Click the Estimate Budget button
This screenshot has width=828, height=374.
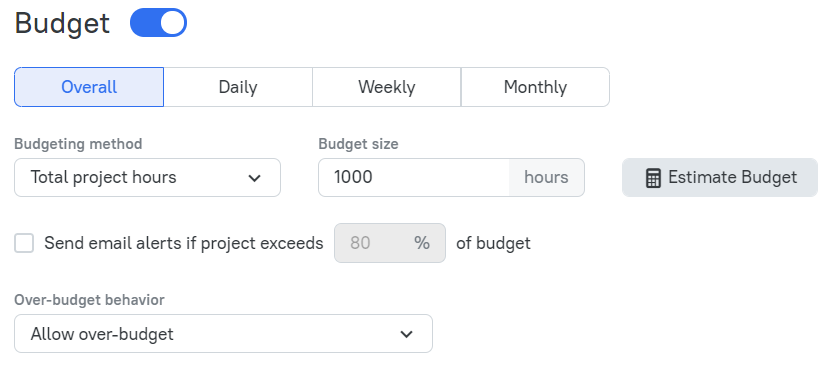(720, 177)
